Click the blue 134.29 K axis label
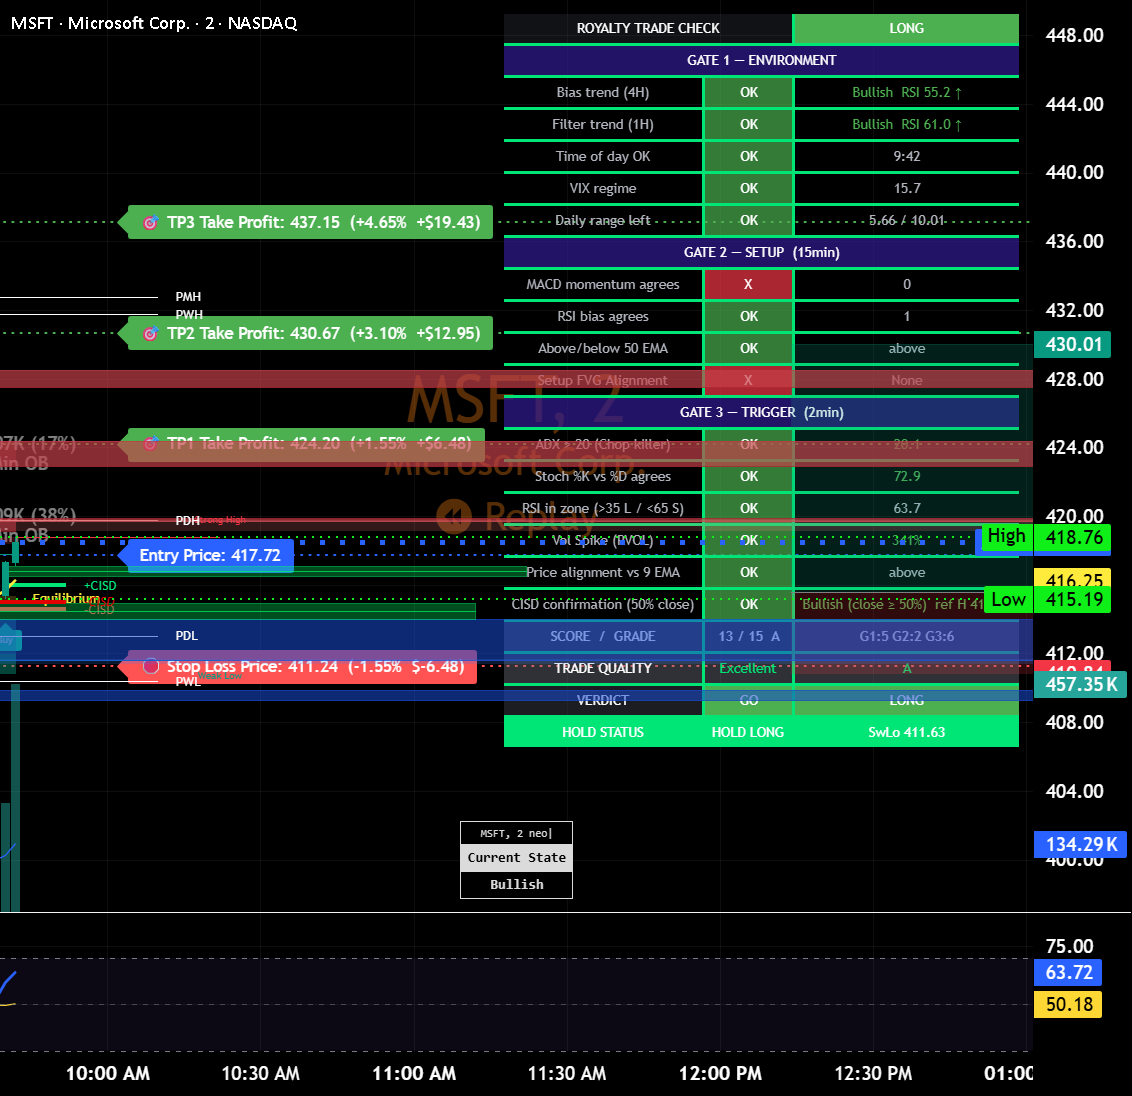The image size is (1132, 1096). pyautogui.click(x=1081, y=844)
